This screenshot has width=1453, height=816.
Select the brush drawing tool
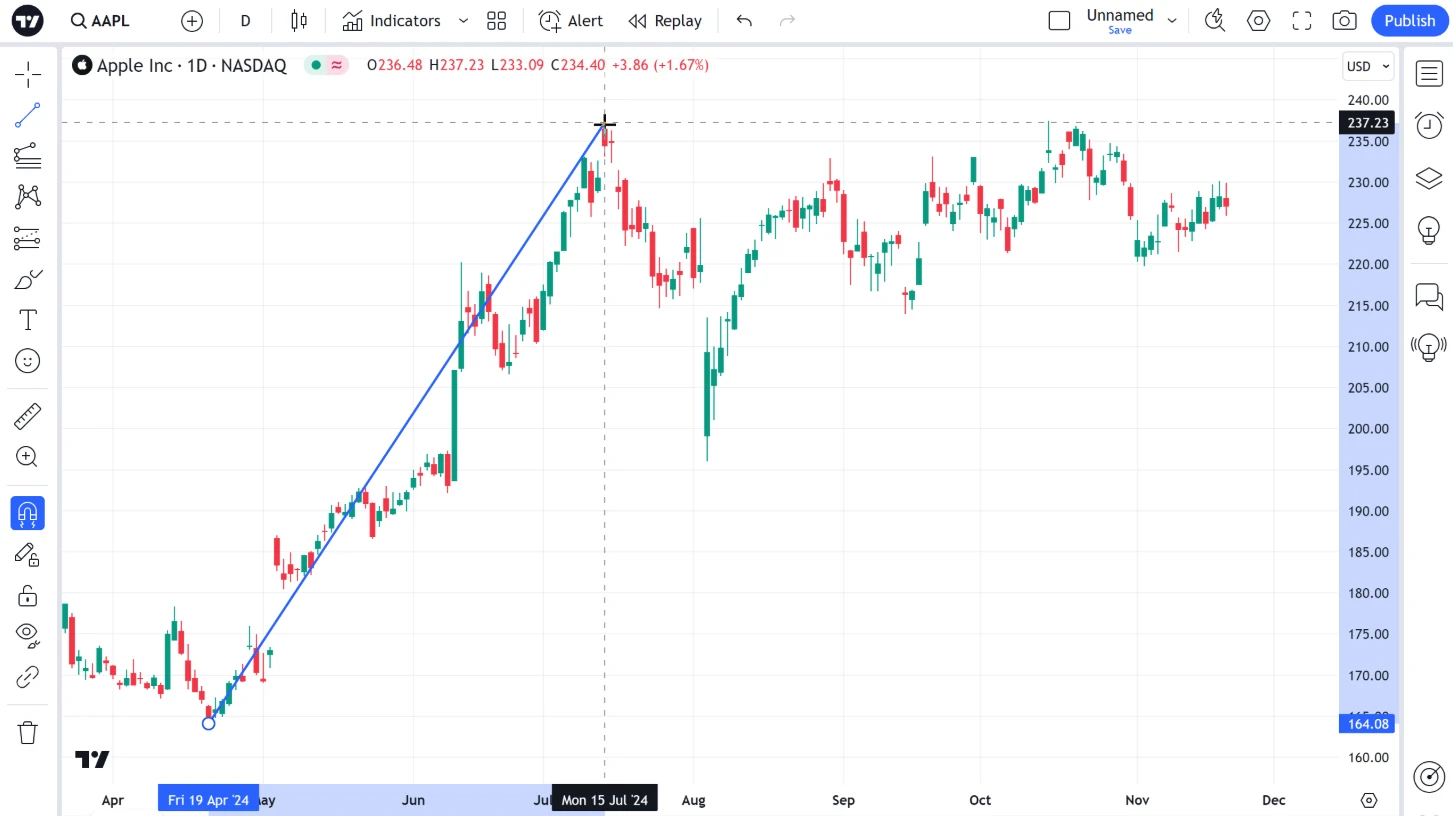(28, 279)
